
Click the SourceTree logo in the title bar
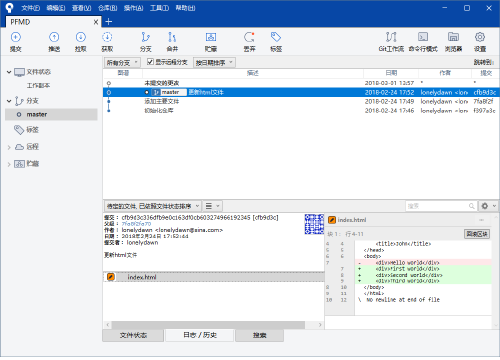(9, 7)
